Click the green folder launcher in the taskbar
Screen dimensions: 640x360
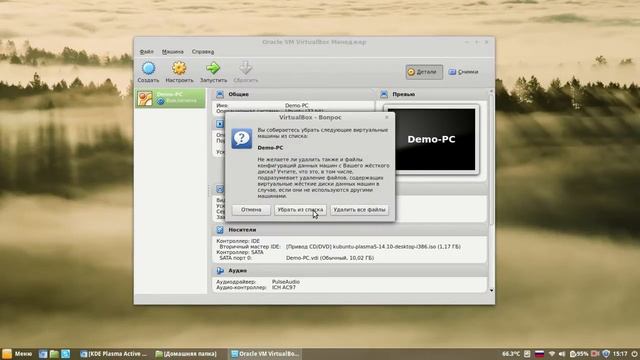tap(54, 354)
